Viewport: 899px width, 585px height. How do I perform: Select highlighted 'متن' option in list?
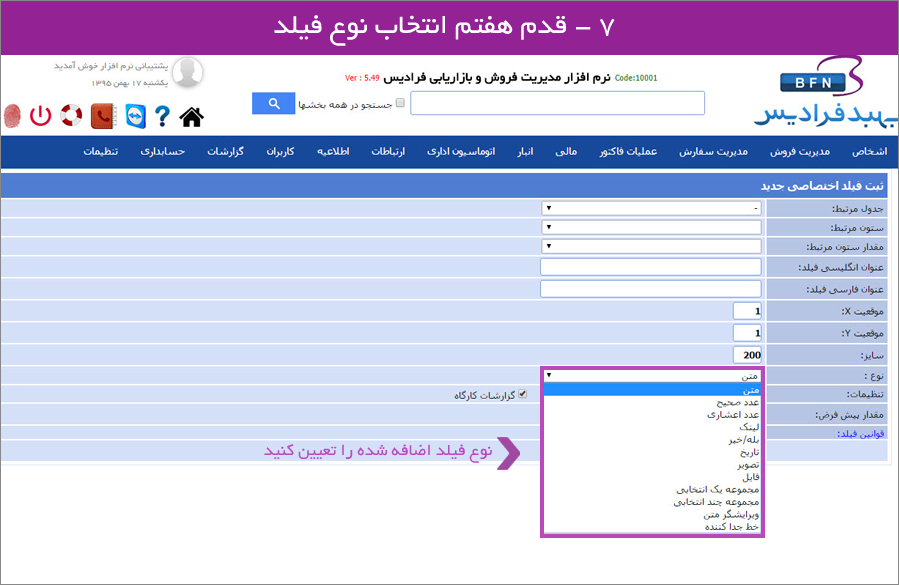pos(652,390)
